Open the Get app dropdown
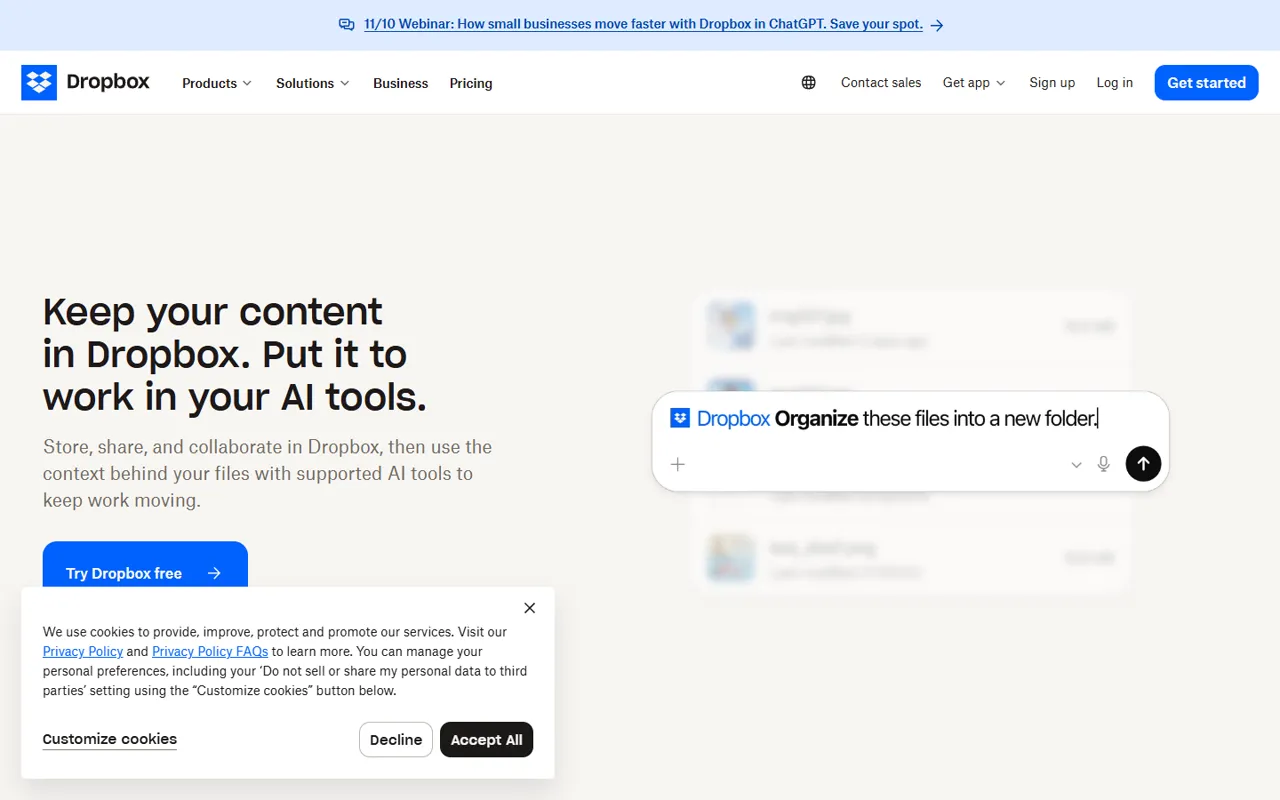 (x=974, y=83)
